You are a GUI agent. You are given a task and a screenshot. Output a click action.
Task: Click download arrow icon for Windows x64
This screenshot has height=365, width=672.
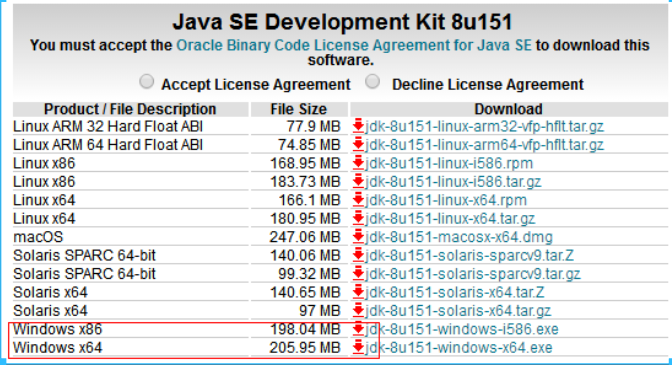coord(358,347)
